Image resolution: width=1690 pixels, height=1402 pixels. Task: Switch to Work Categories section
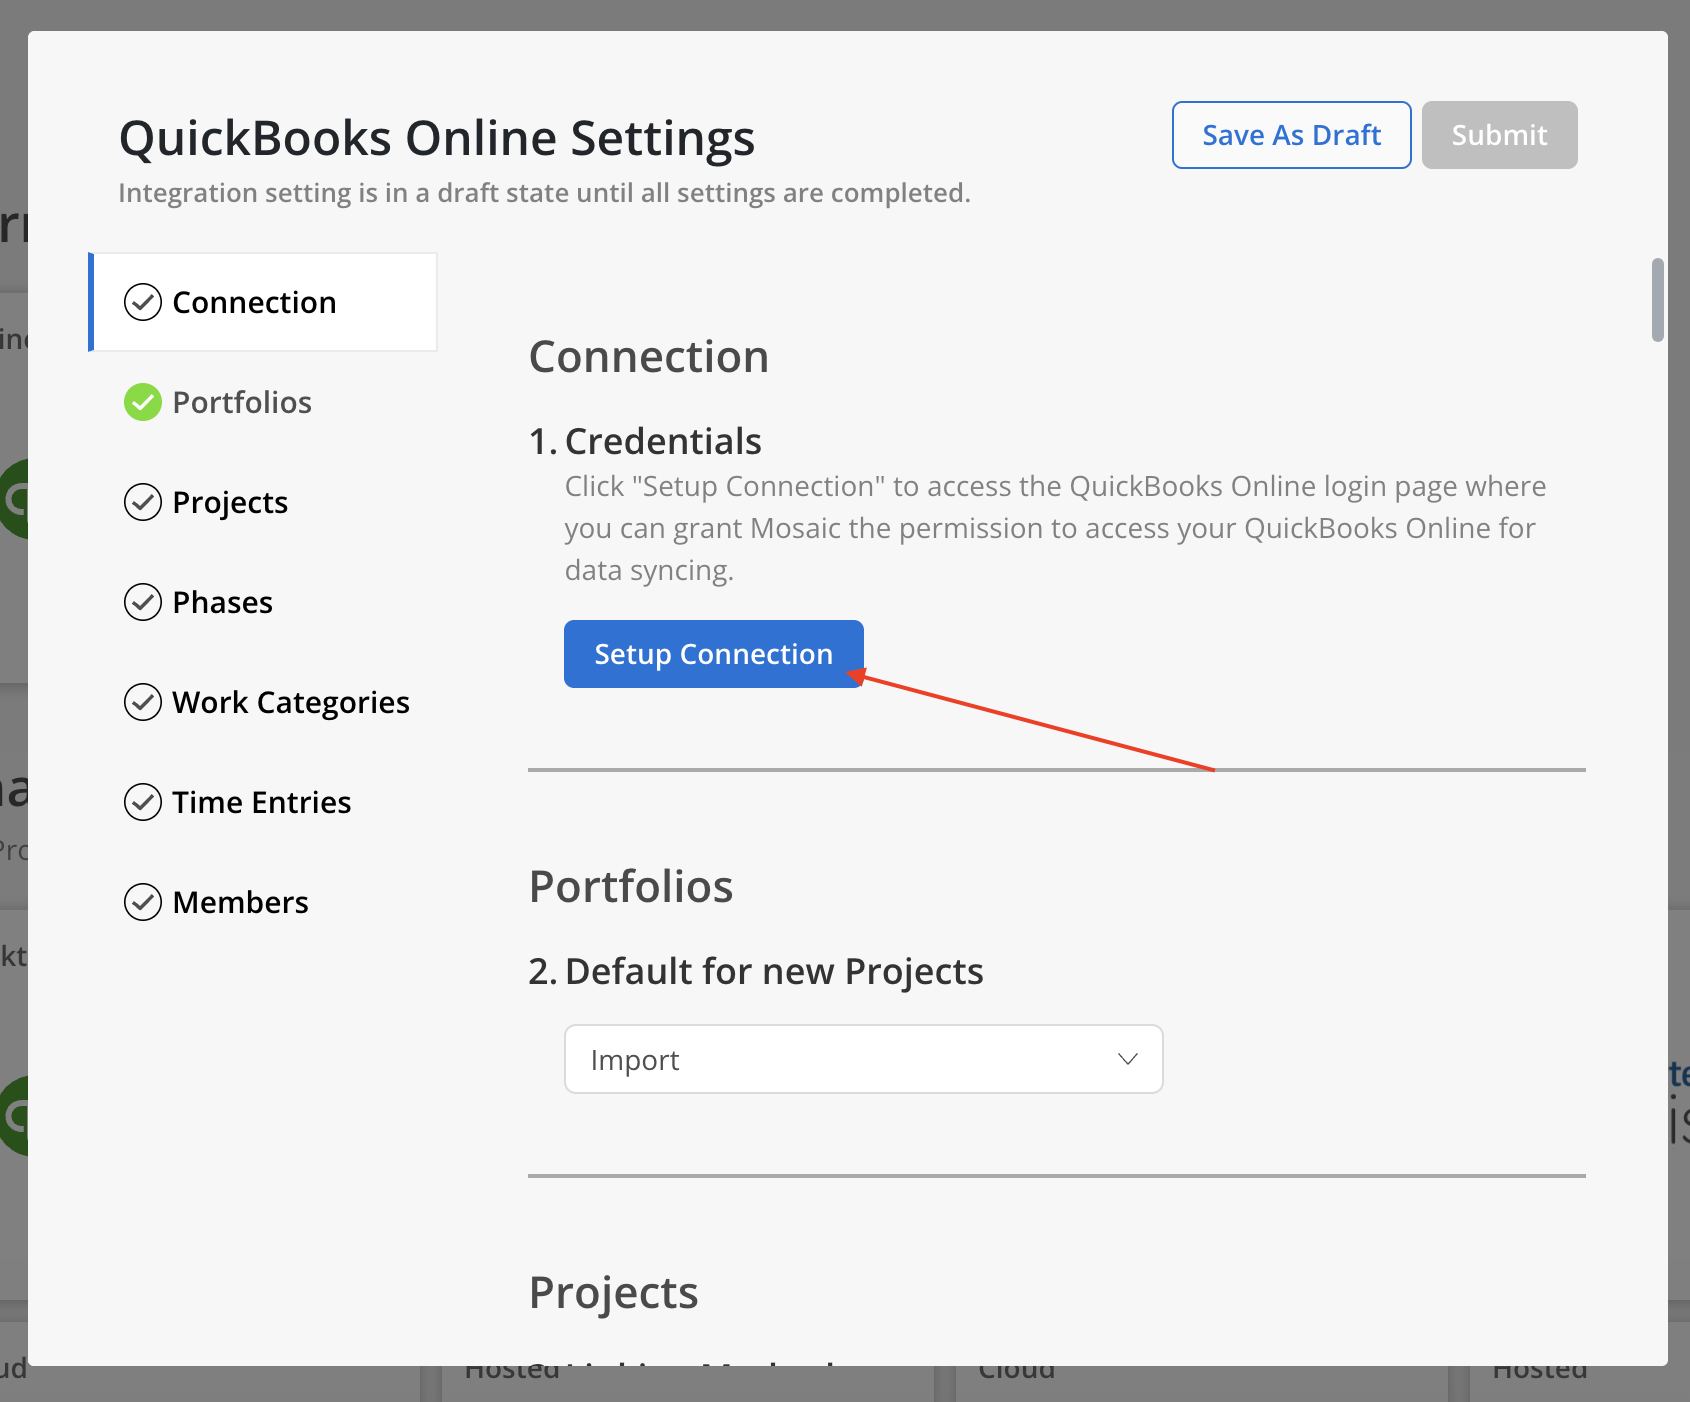pos(291,702)
